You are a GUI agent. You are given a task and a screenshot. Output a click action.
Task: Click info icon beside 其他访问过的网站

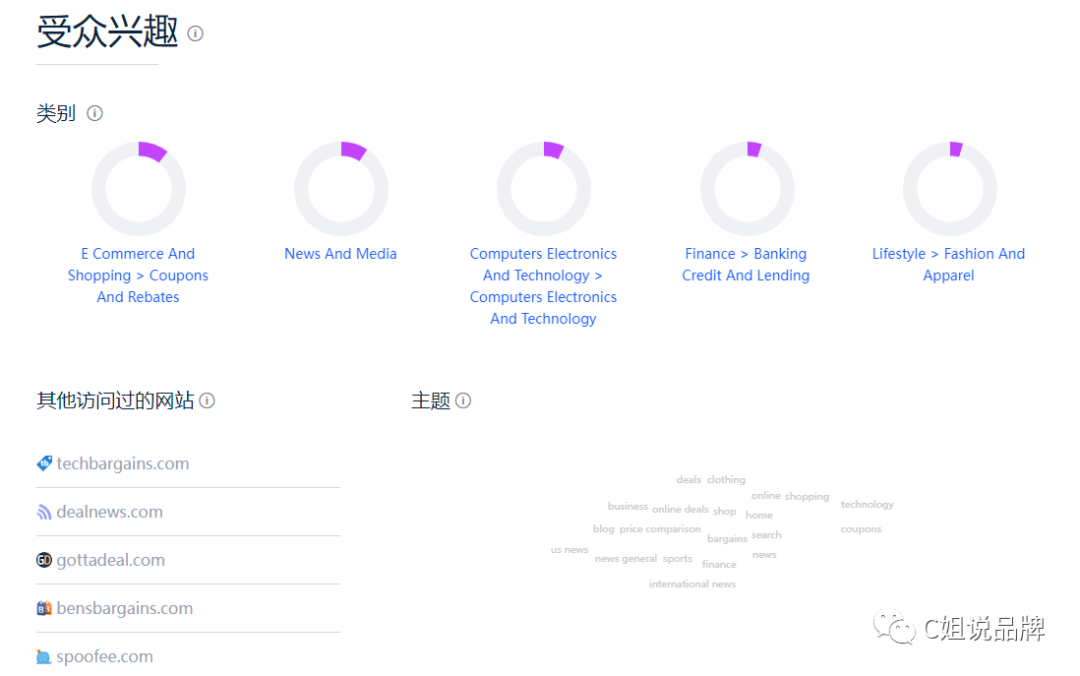tap(207, 401)
